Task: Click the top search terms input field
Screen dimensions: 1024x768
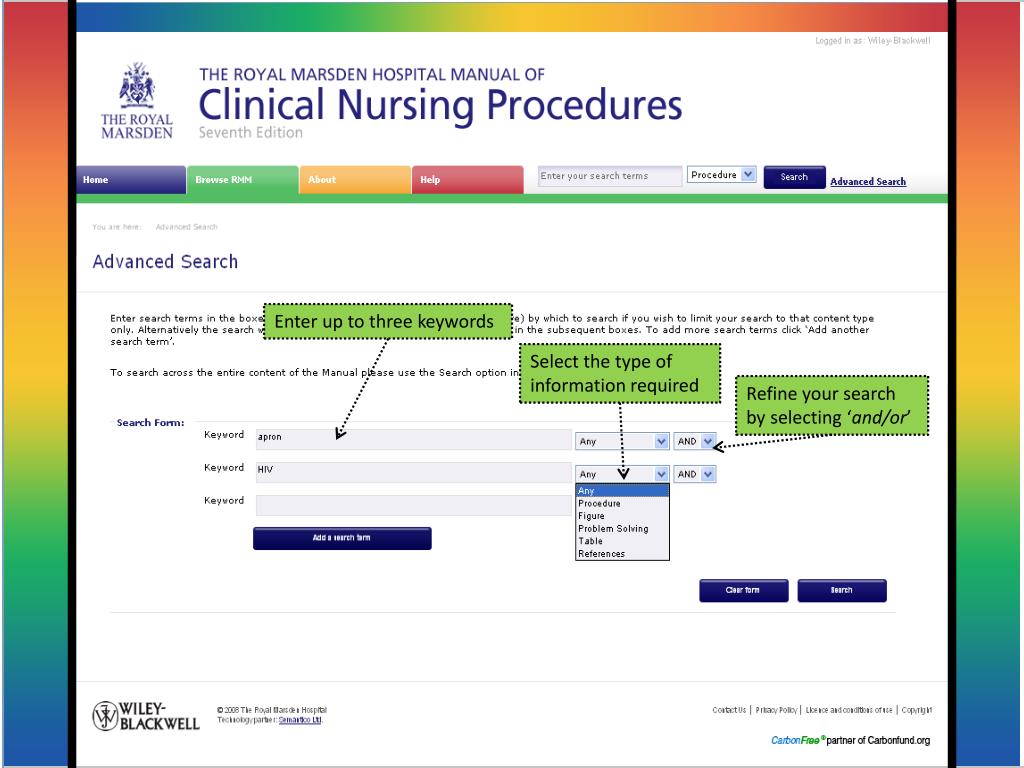Action: coord(609,176)
